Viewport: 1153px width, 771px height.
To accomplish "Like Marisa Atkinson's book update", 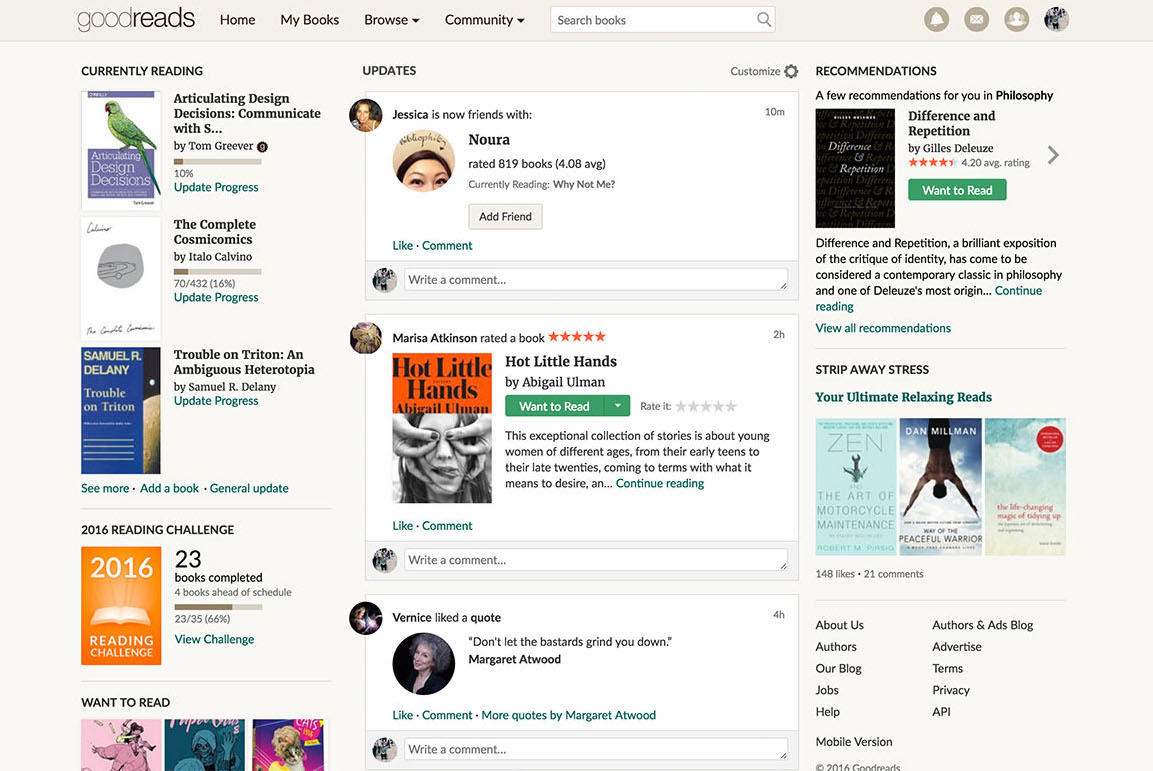I will tap(402, 525).
